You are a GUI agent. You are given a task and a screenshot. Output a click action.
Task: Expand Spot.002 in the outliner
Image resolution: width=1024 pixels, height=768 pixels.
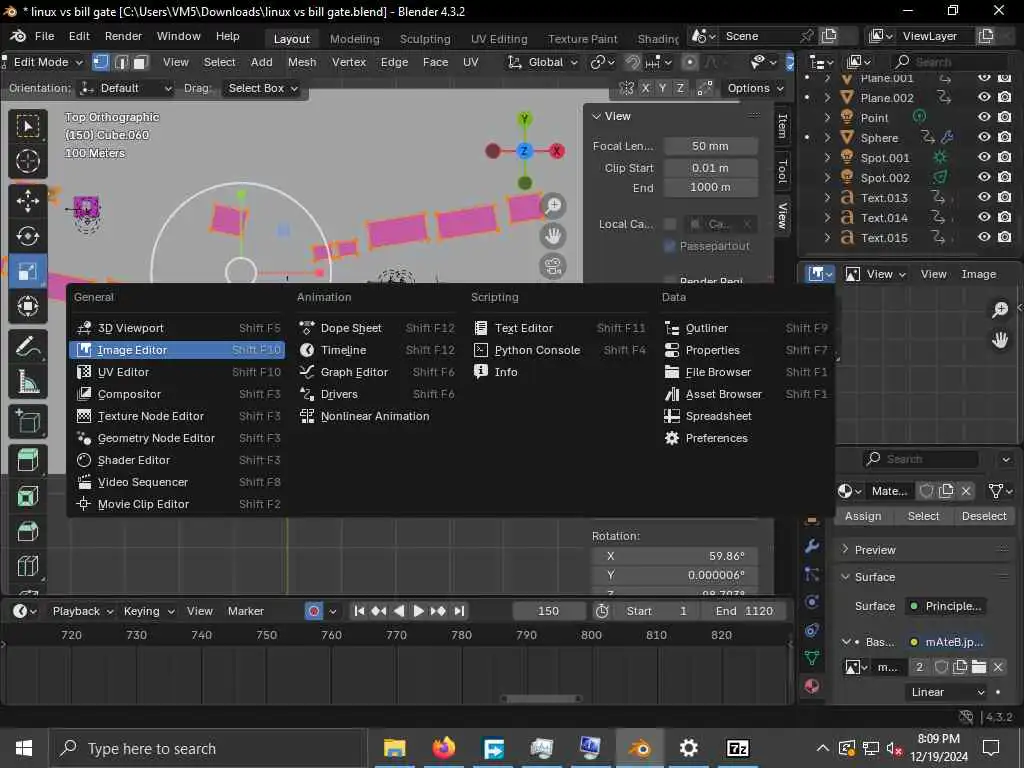(x=827, y=177)
